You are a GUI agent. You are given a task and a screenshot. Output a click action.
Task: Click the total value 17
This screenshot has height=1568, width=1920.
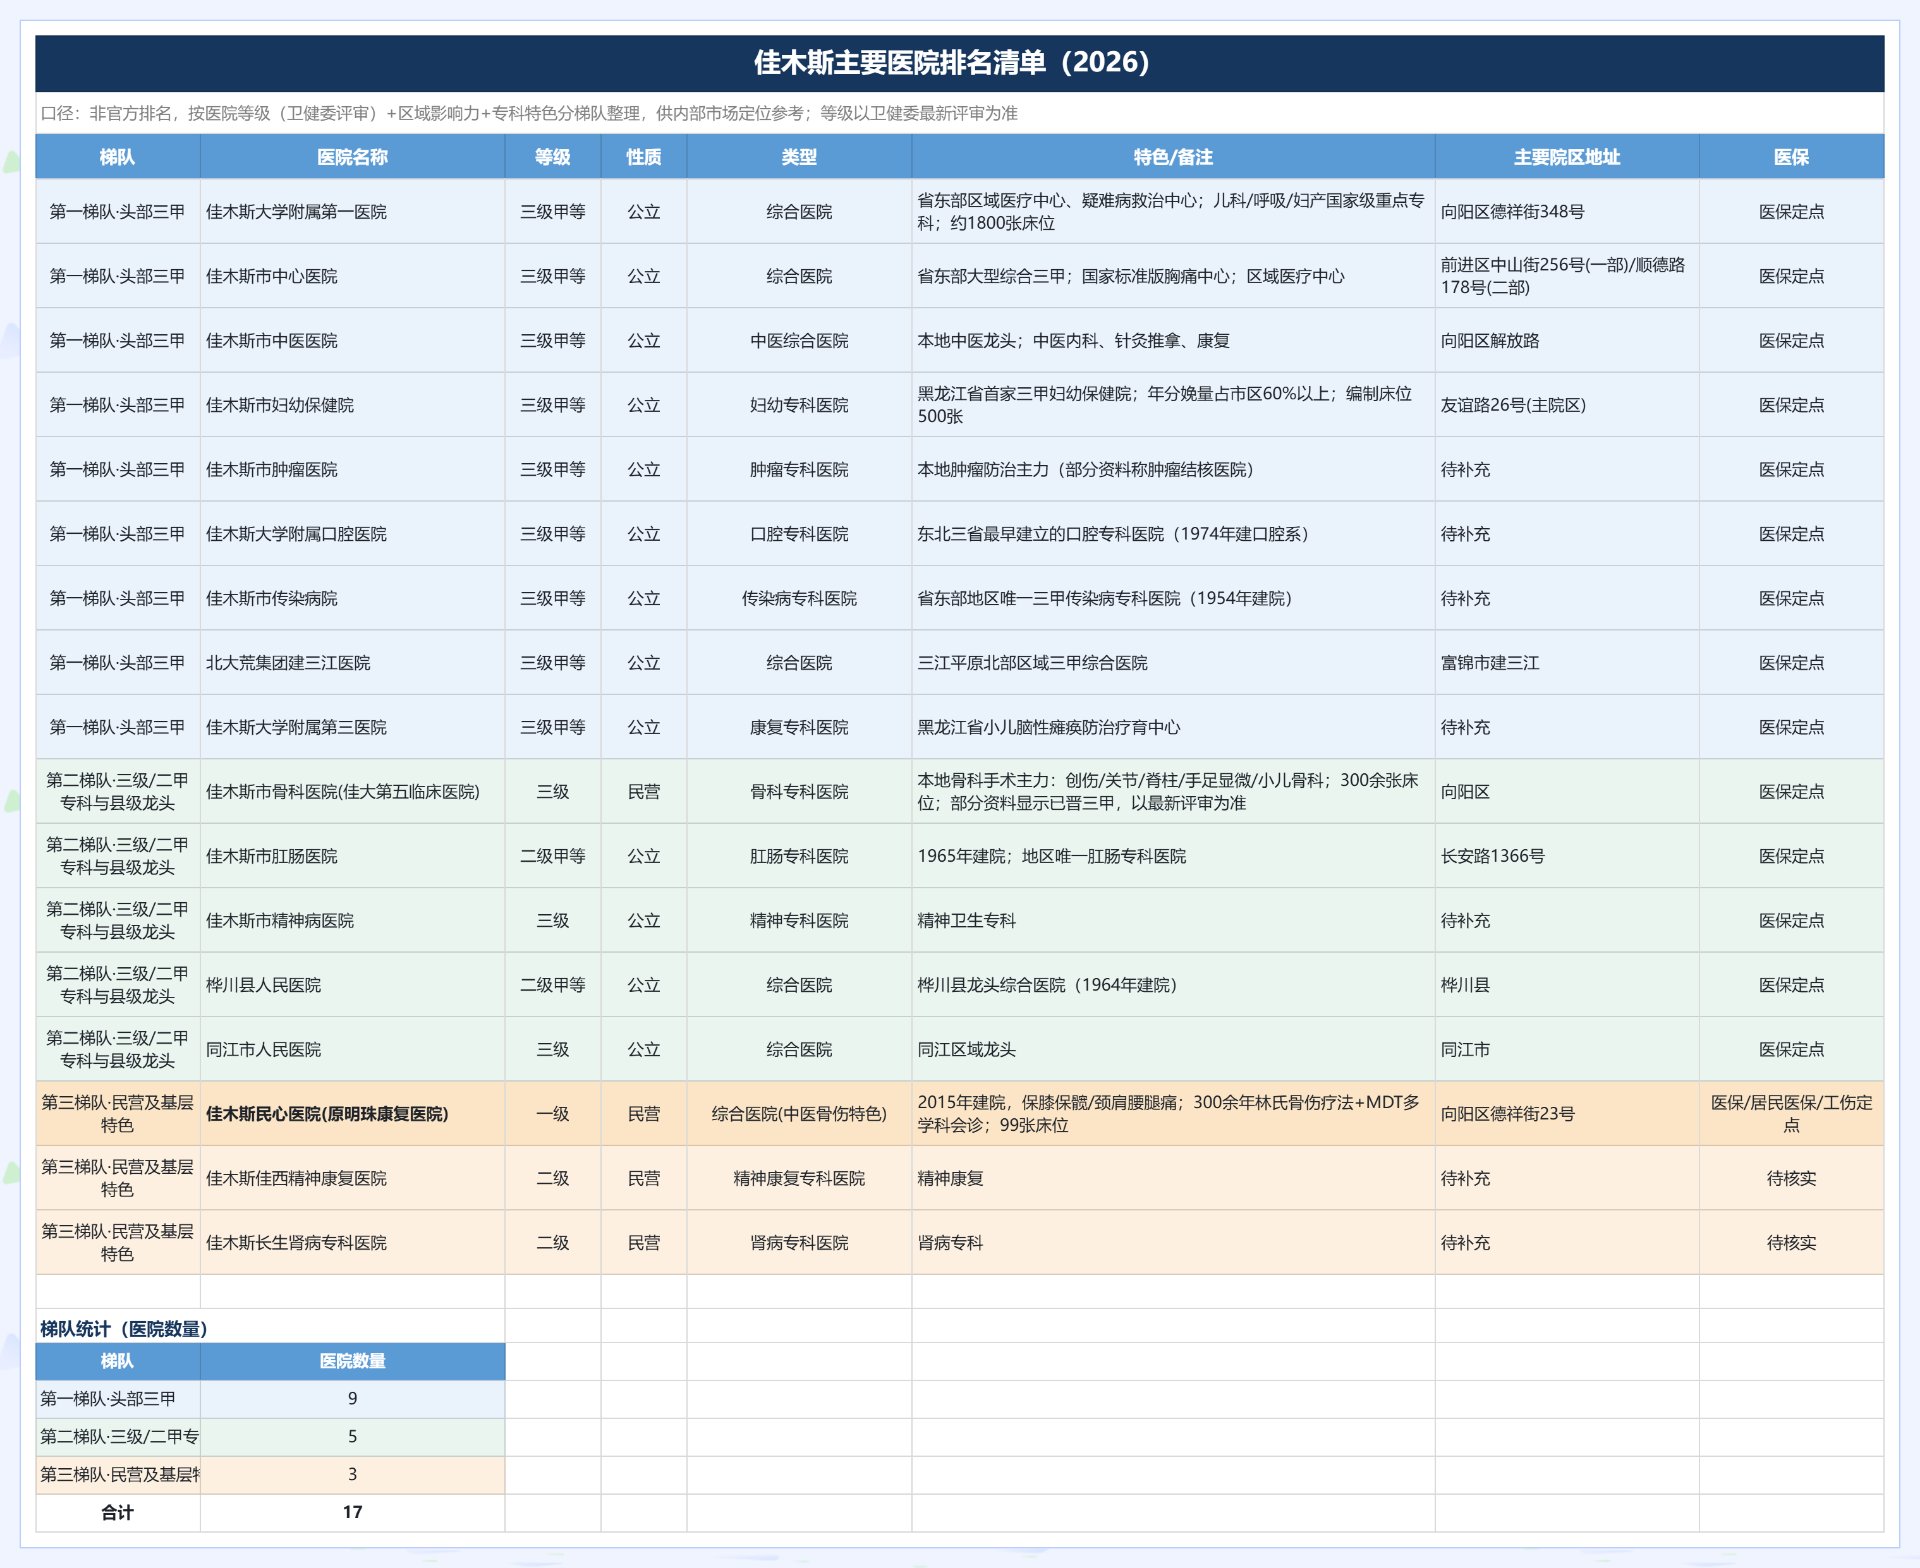(x=352, y=1512)
